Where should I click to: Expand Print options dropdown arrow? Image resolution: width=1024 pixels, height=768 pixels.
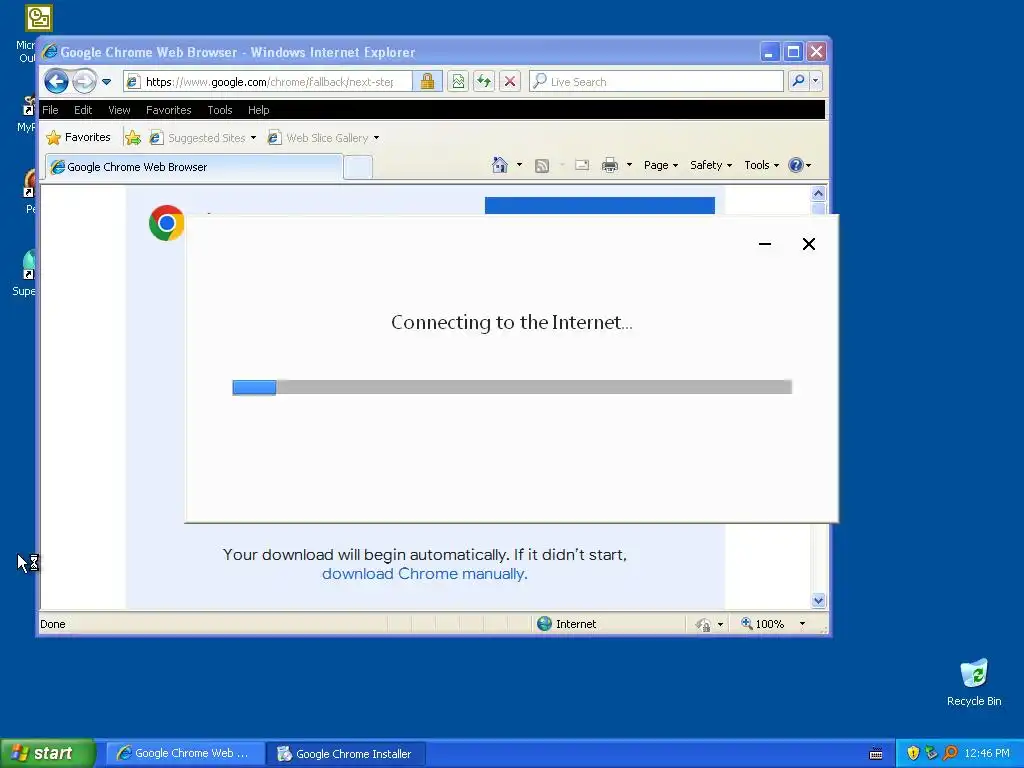click(630, 165)
